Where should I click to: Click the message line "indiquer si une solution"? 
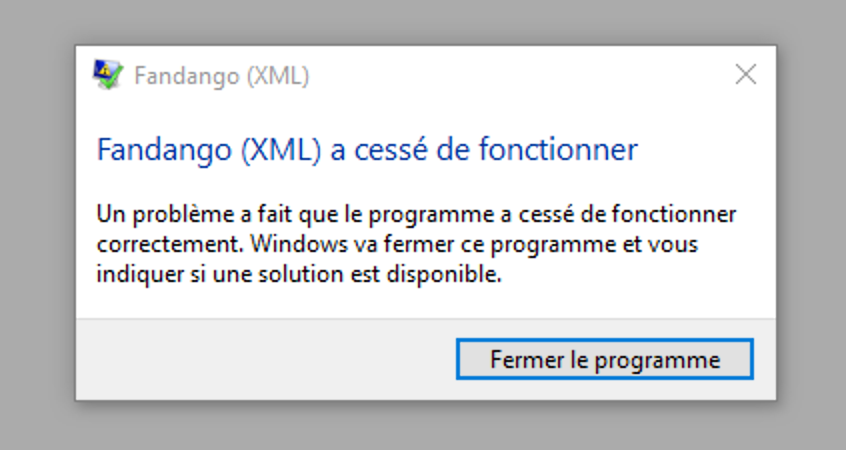[298, 274]
